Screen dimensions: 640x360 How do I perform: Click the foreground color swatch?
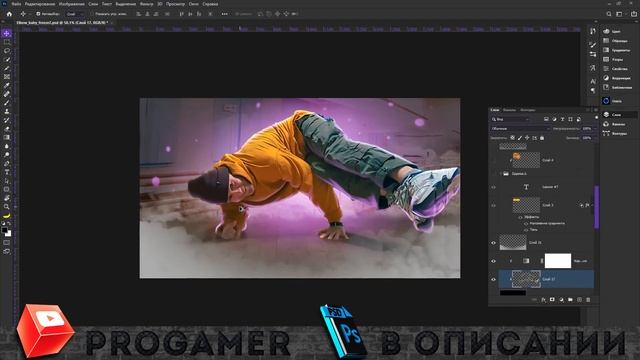tap(4, 230)
